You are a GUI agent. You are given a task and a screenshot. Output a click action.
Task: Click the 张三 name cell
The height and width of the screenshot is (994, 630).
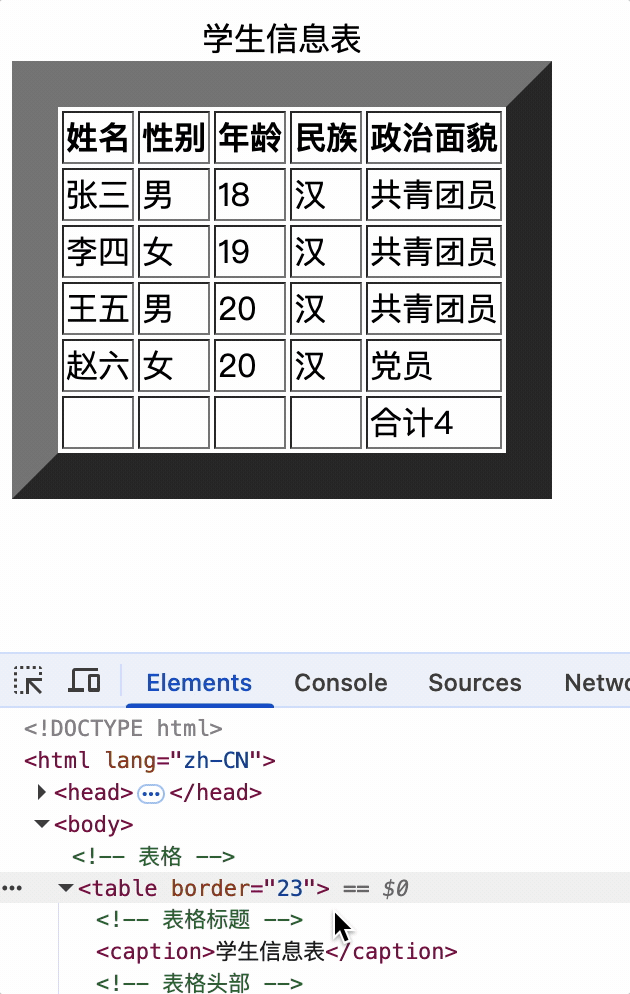click(x=98, y=195)
